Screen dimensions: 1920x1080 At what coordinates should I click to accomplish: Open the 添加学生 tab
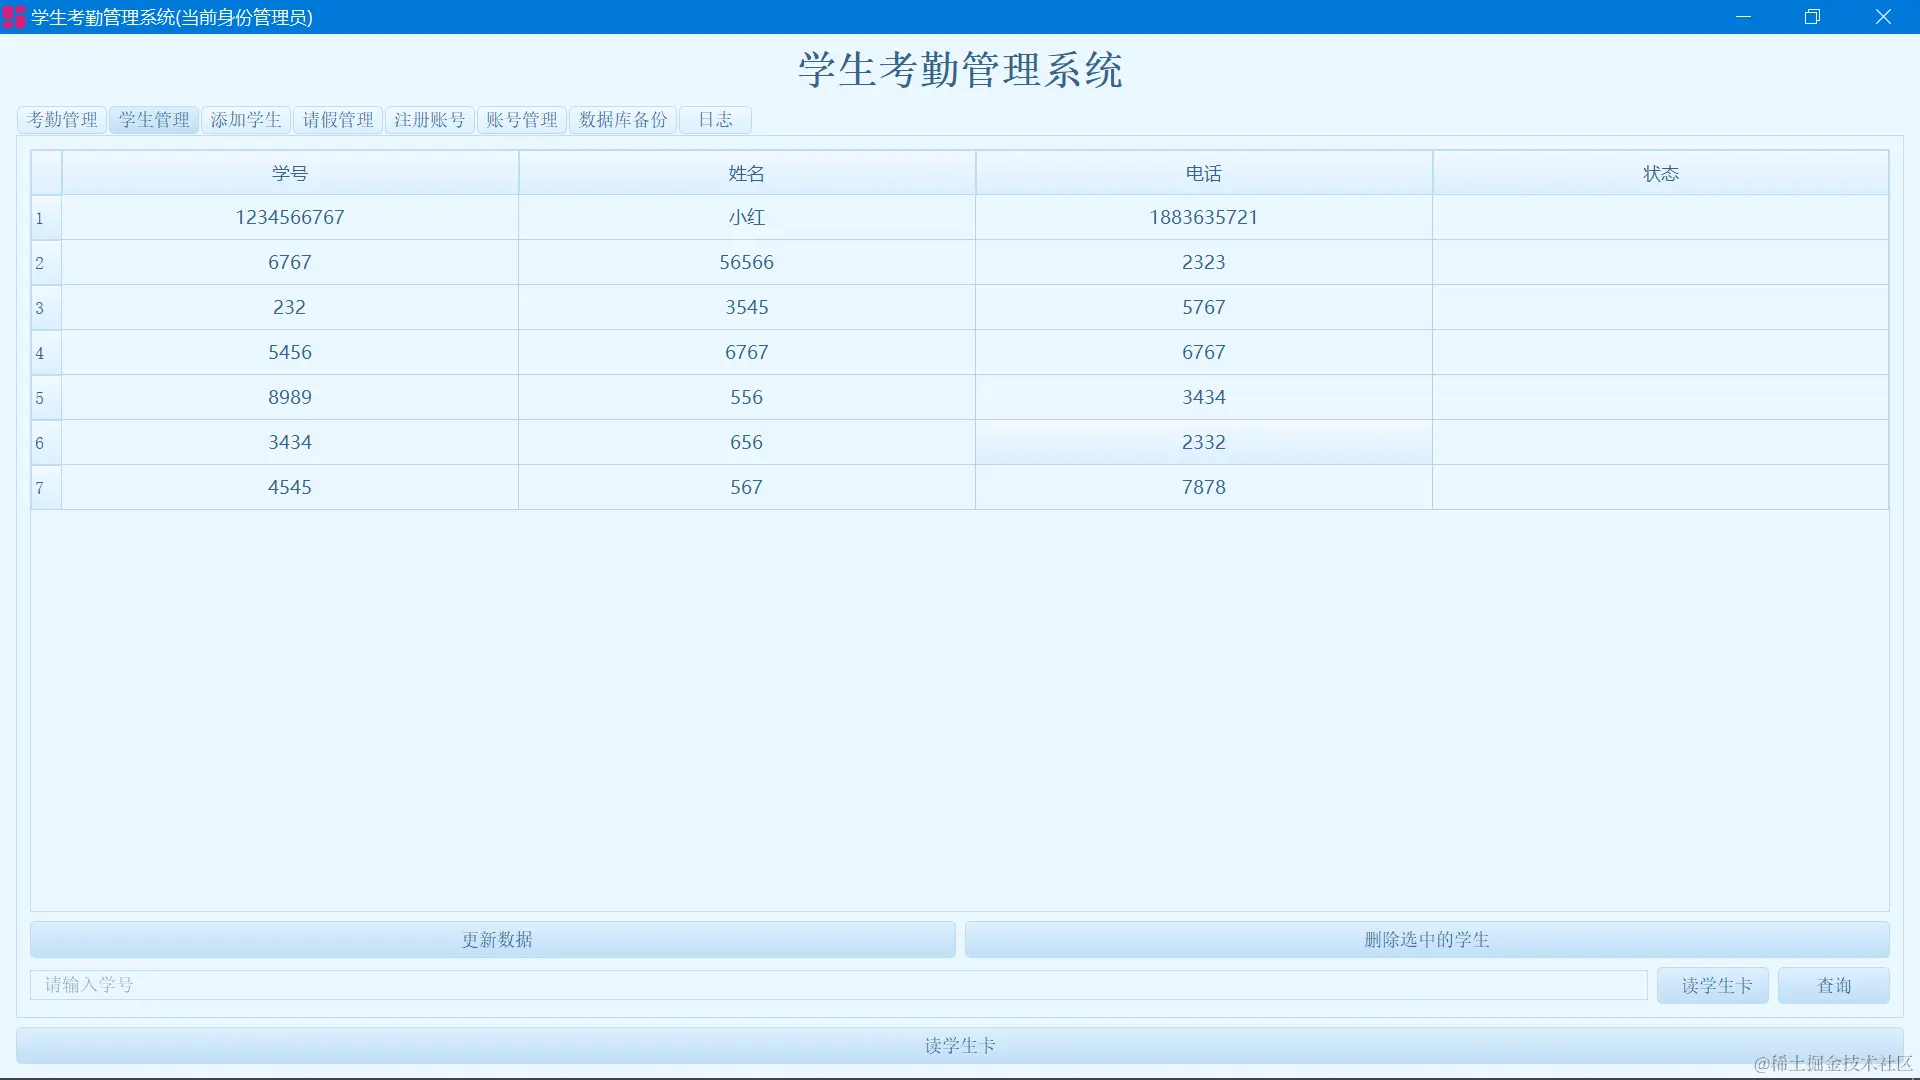[246, 120]
